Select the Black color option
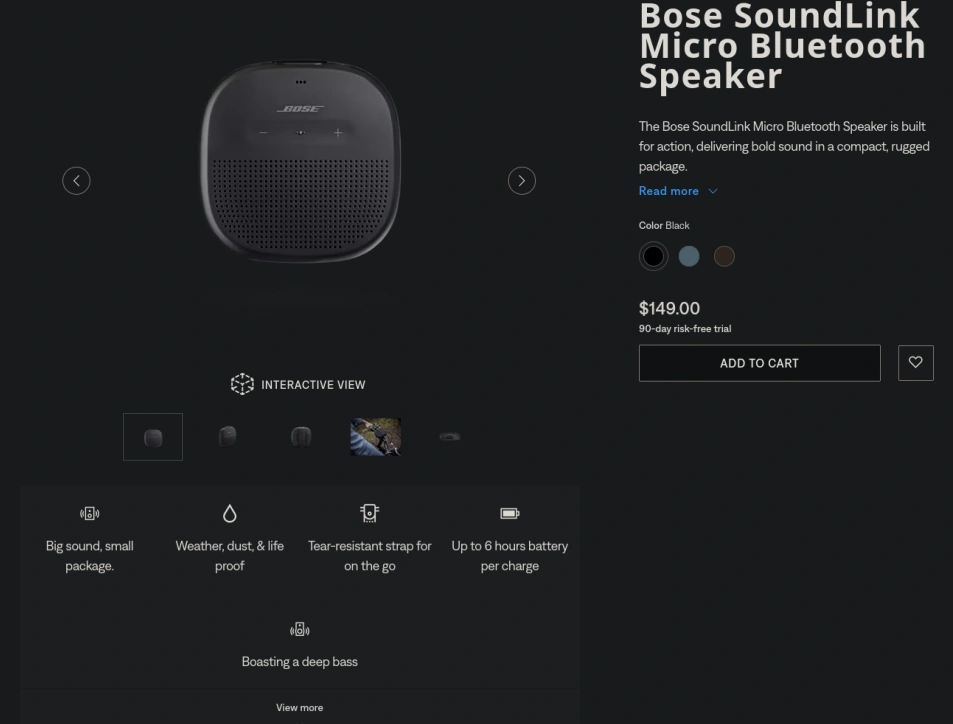Screen dimensions: 953x724 653,256
